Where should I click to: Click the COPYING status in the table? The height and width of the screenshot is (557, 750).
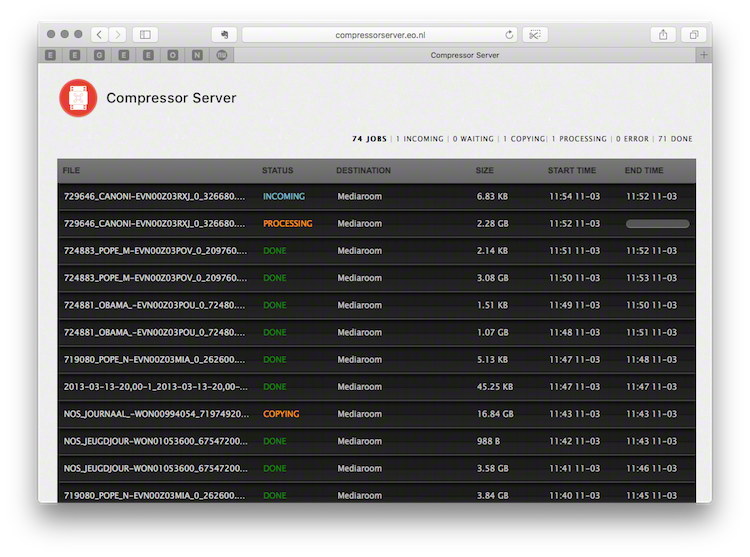click(x=281, y=414)
